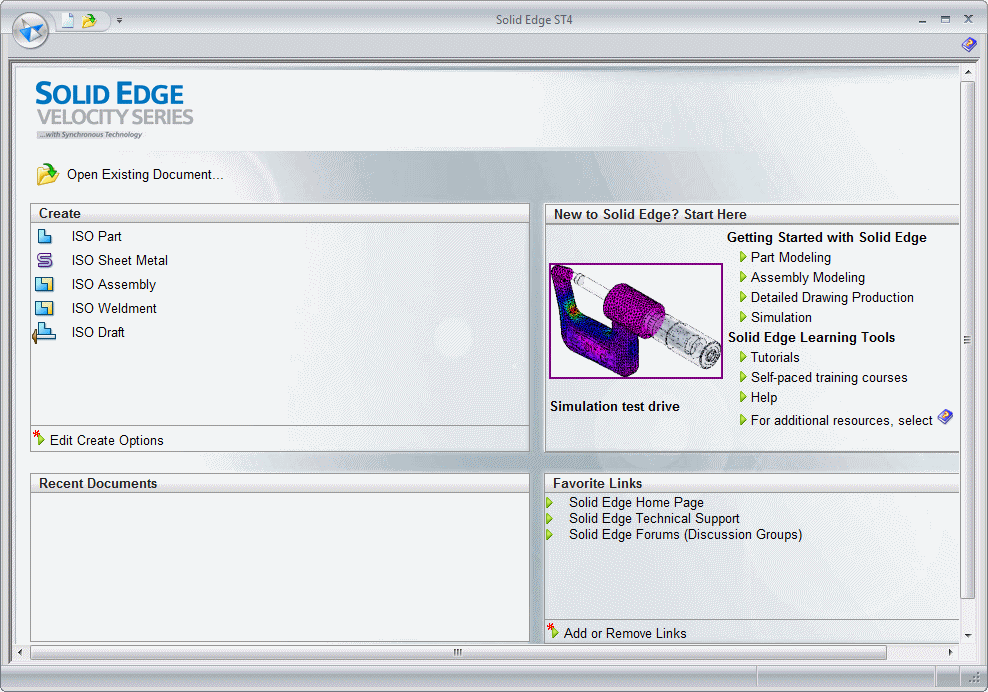Viewport: 988px width, 692px height.
Task: Click the green arrow beside Assembly Modeling
Action: 743,277
